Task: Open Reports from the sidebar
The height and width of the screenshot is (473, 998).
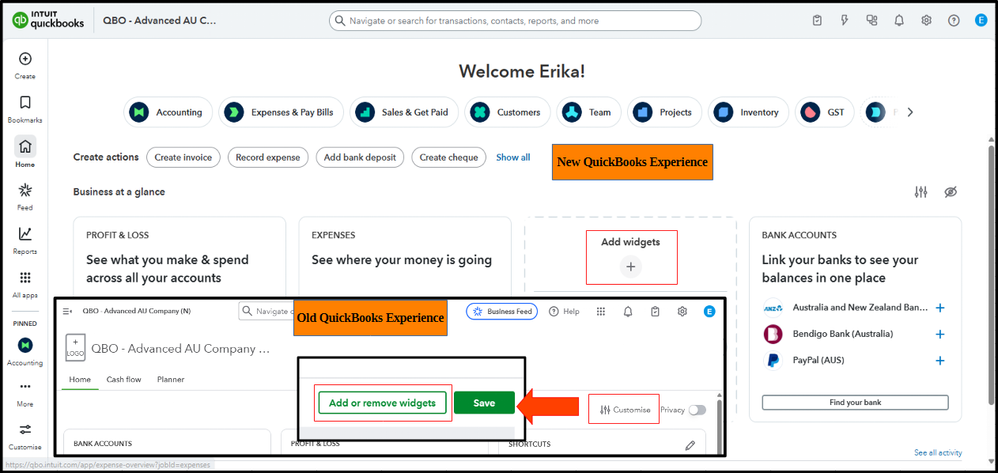Action: pos(25,241)
